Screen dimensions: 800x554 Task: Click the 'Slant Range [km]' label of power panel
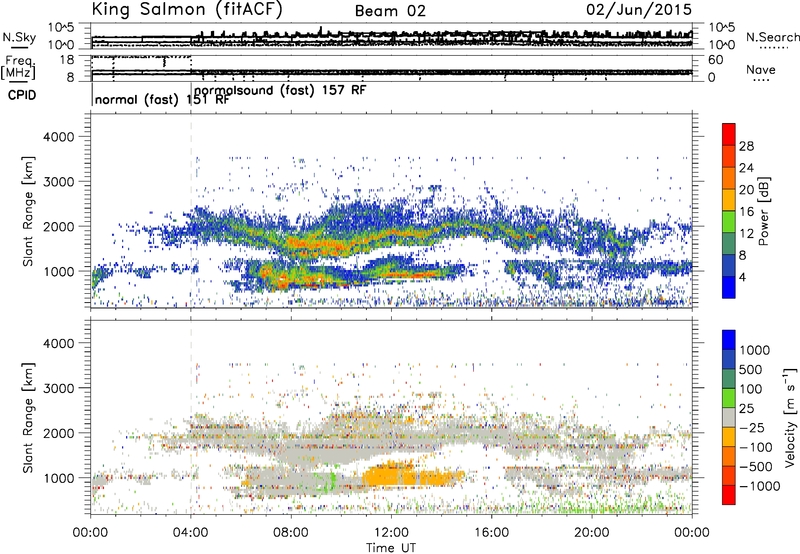click(x=28, y=211)
